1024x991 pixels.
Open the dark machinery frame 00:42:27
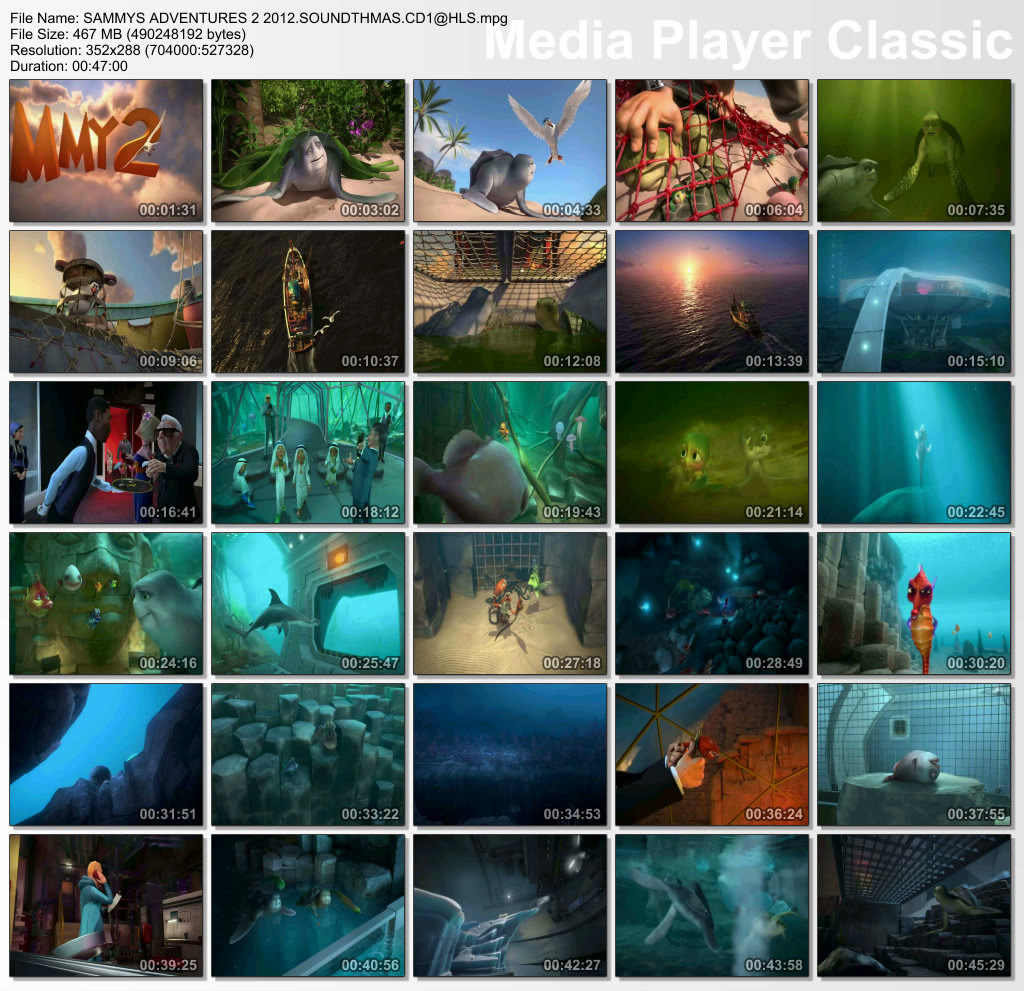(x=510, y=905)
